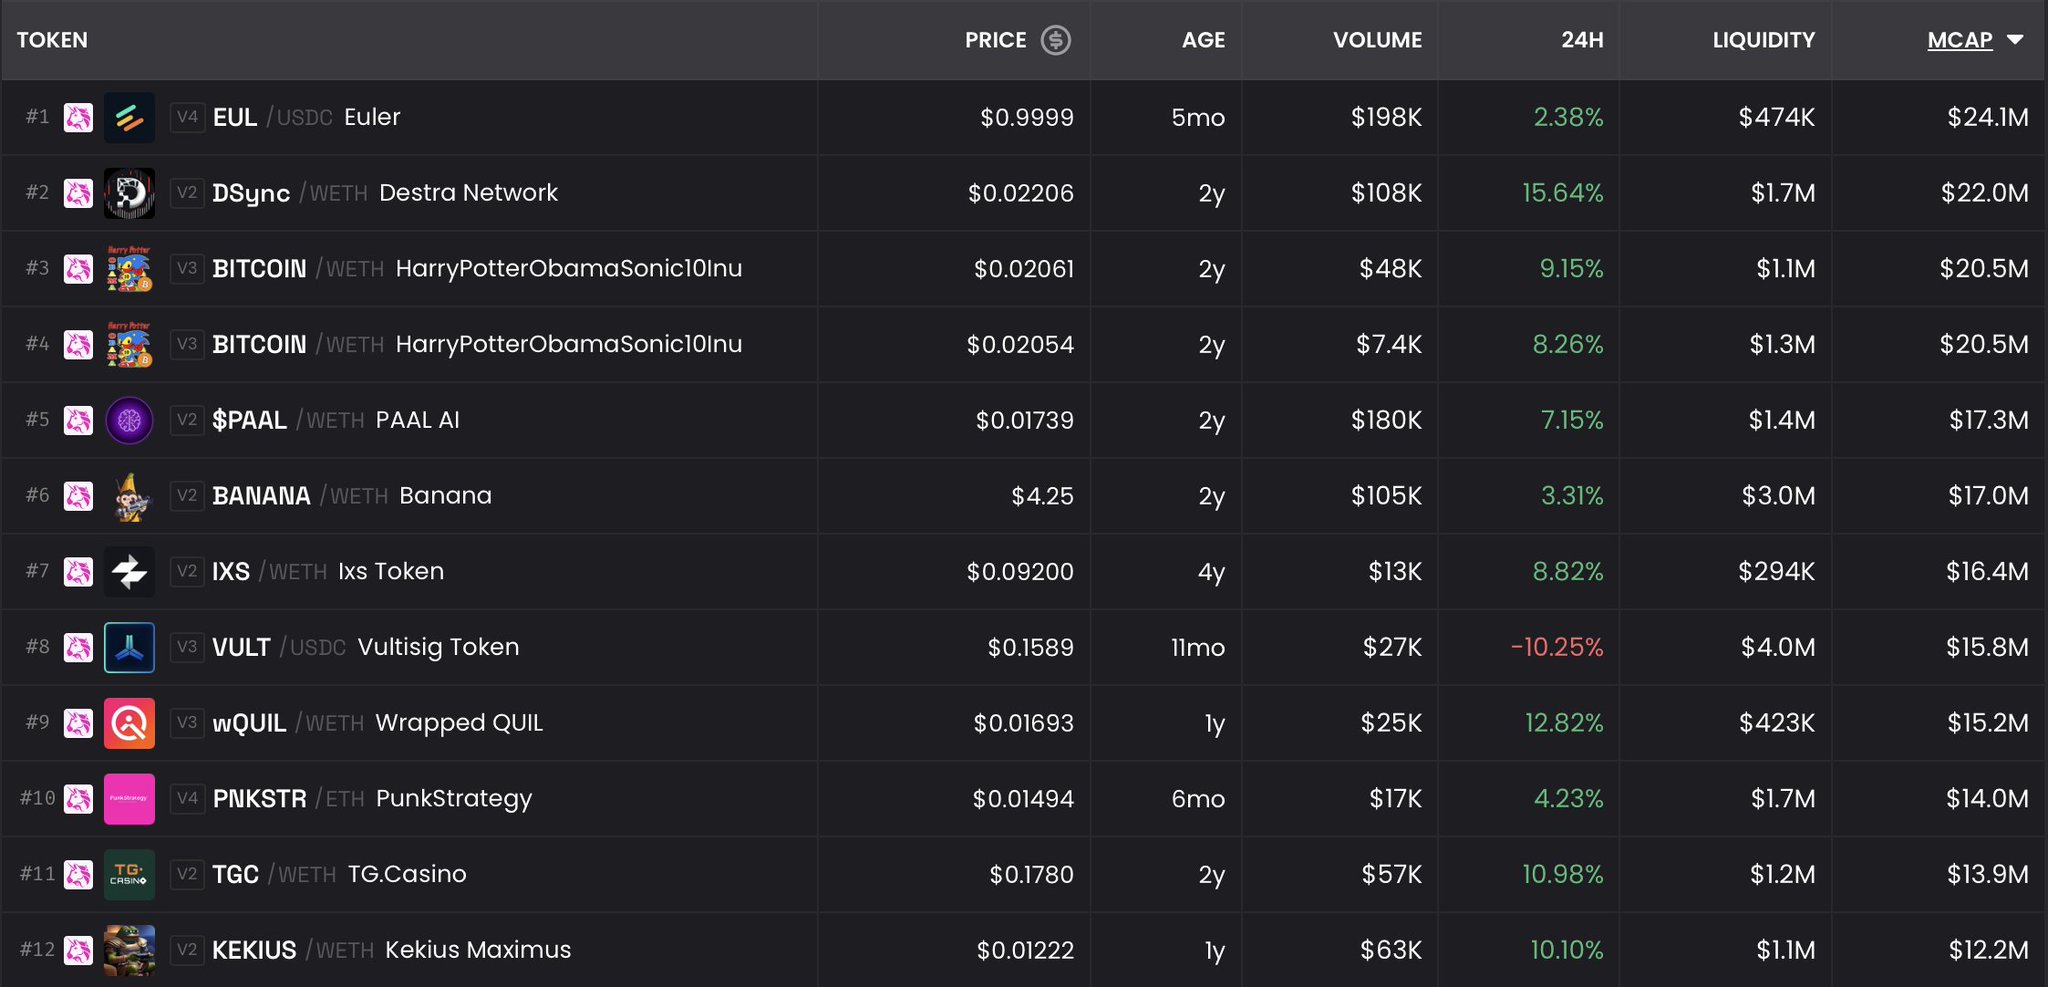Viewport: 2048px width, 987px height.
Task: Click the PAAL AI purple brain logo
Action: [129, 420]
